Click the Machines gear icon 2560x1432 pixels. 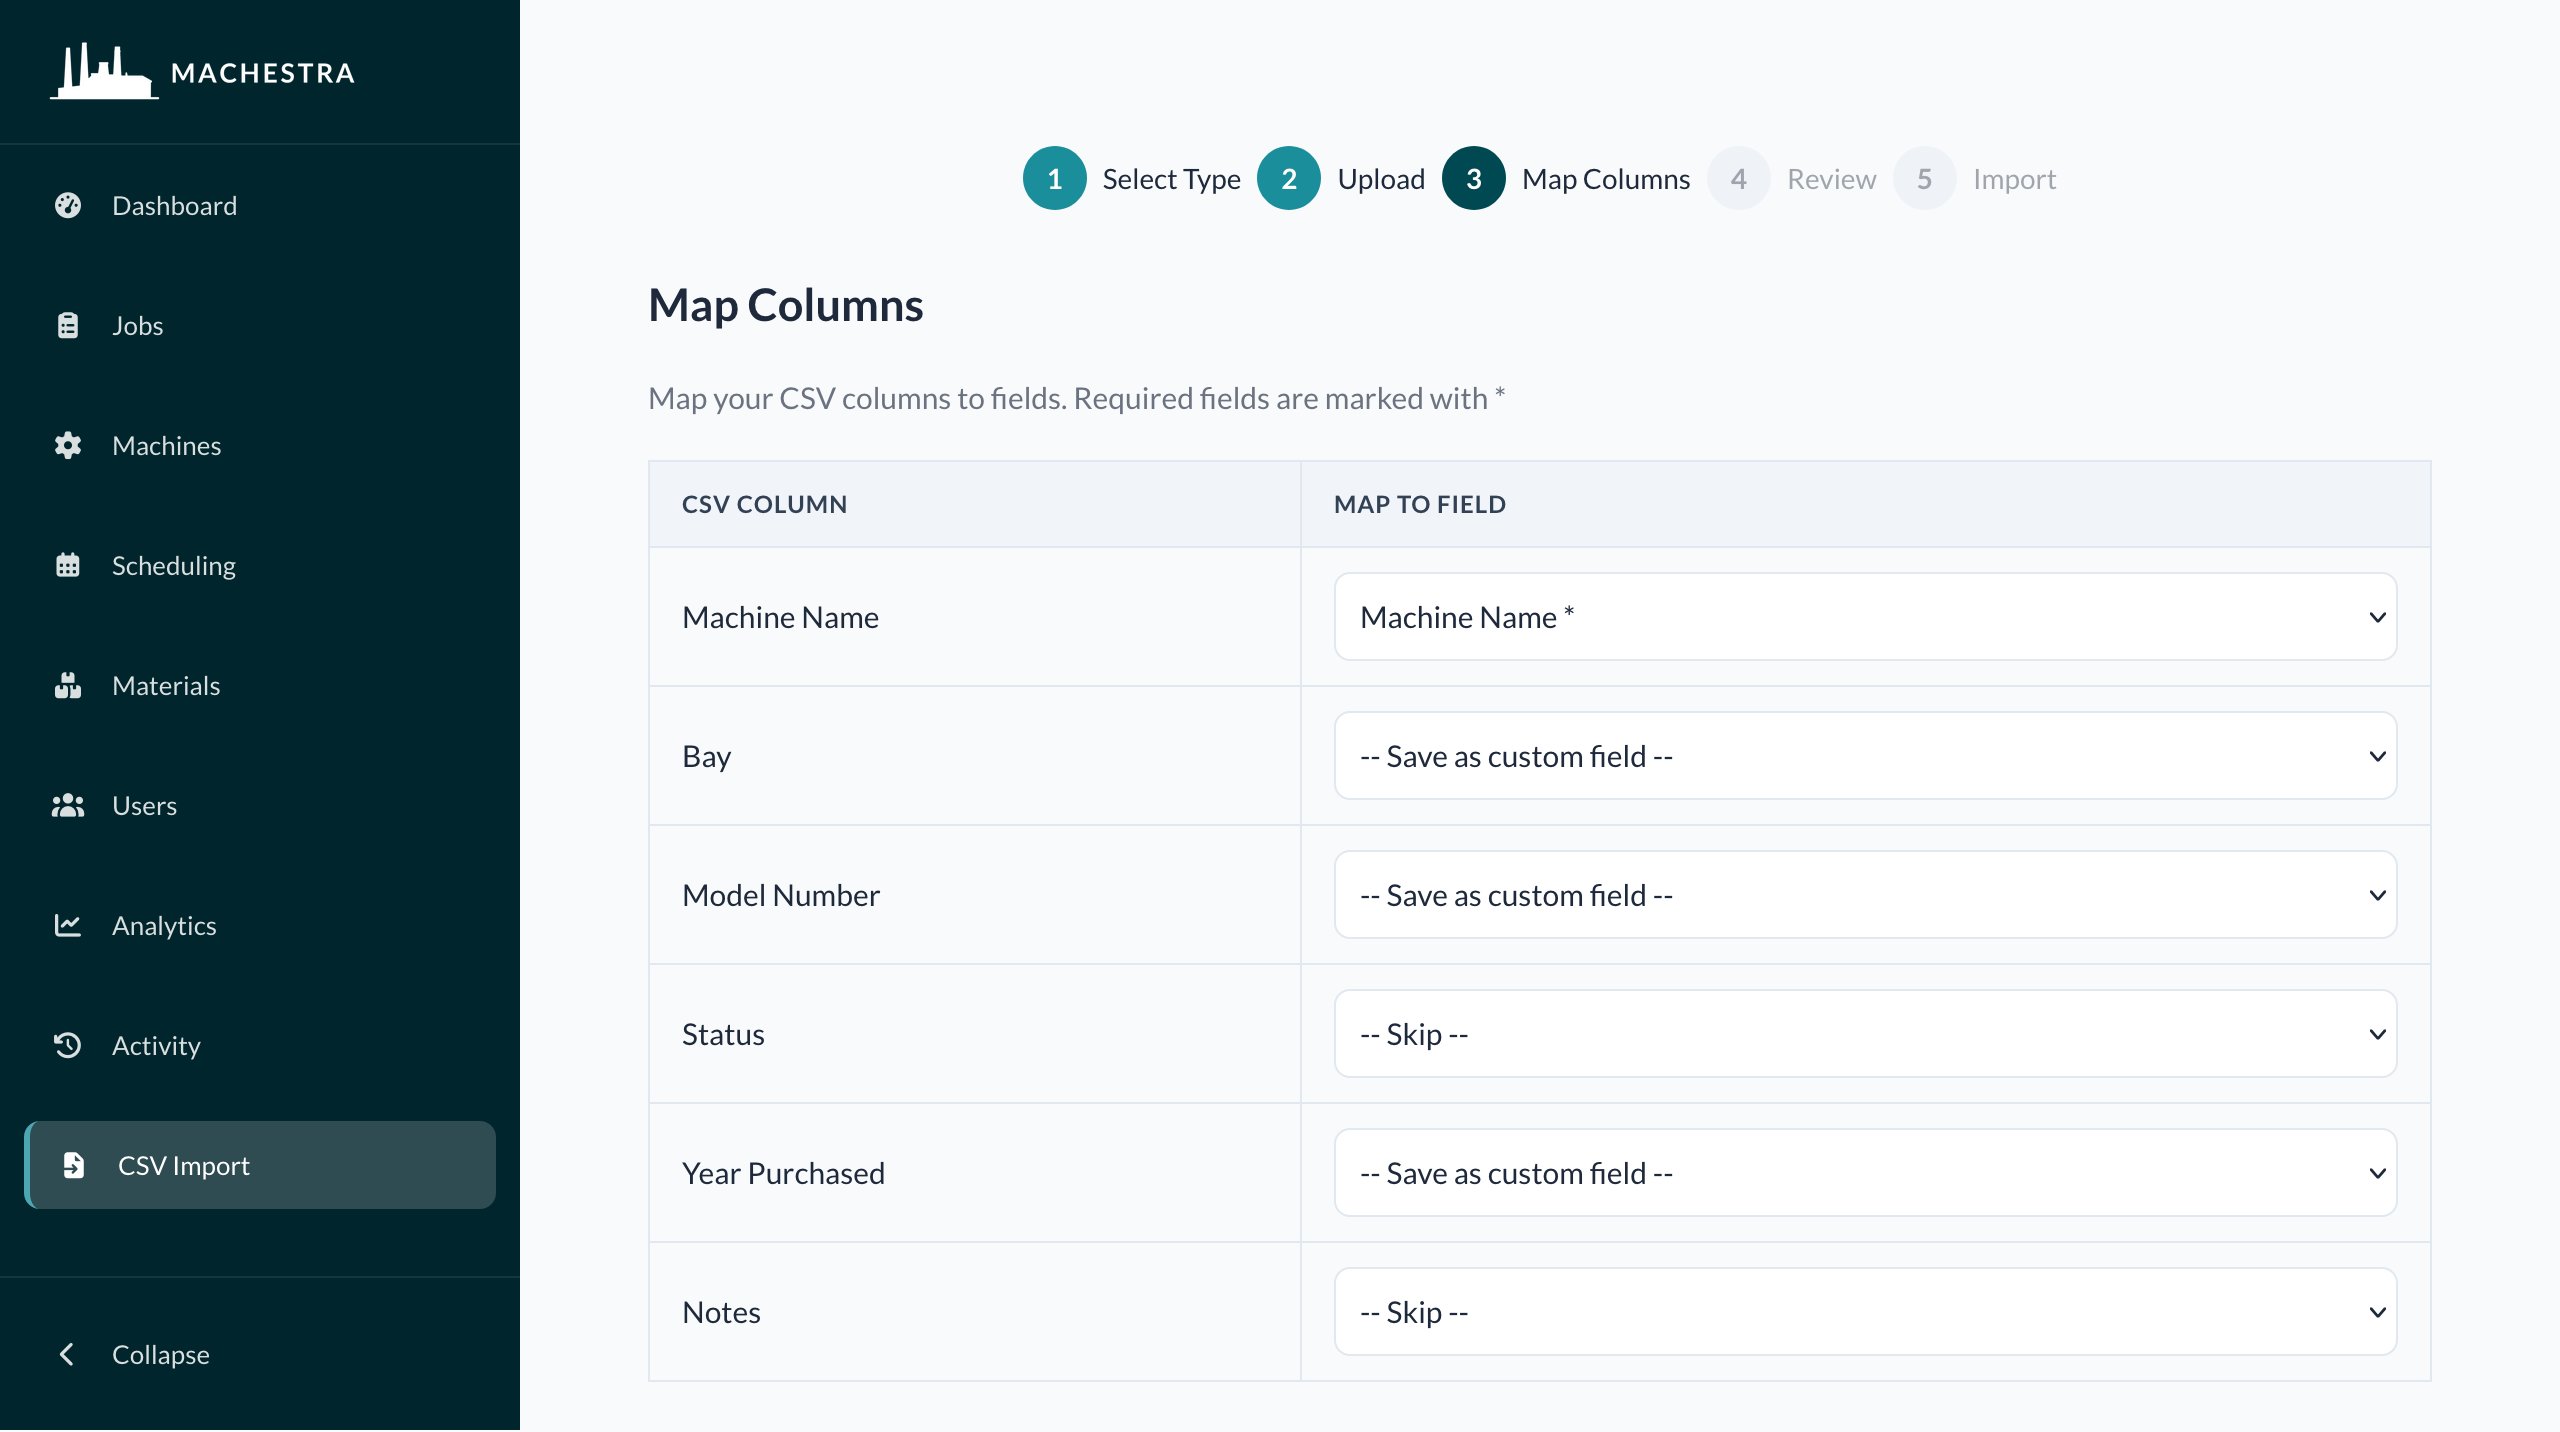point(68,445)
